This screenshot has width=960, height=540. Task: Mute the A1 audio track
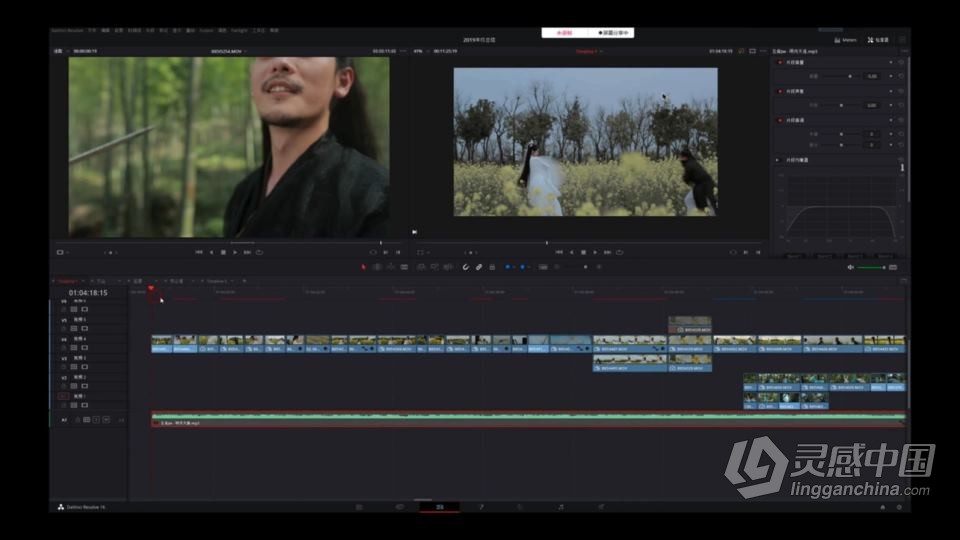click(107, 420)
